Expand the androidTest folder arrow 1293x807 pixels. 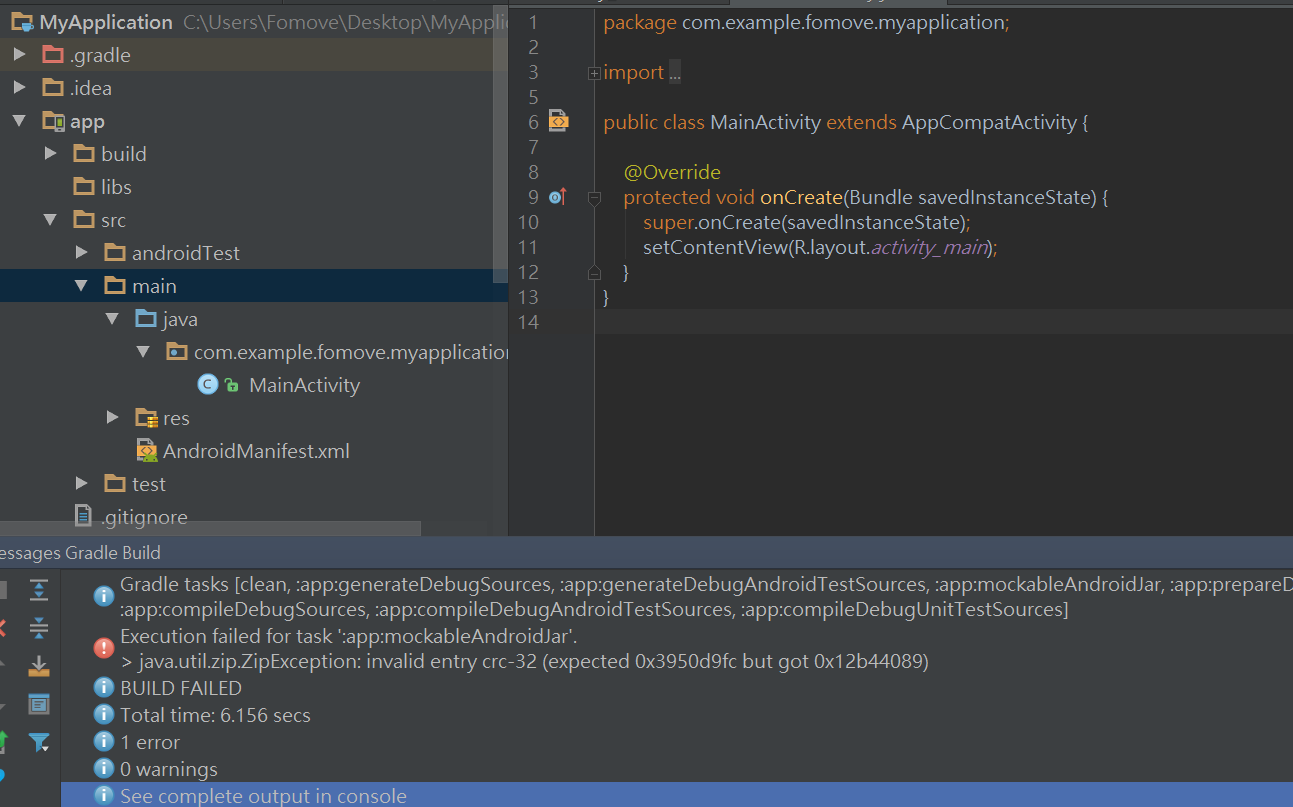coord(81,253)
